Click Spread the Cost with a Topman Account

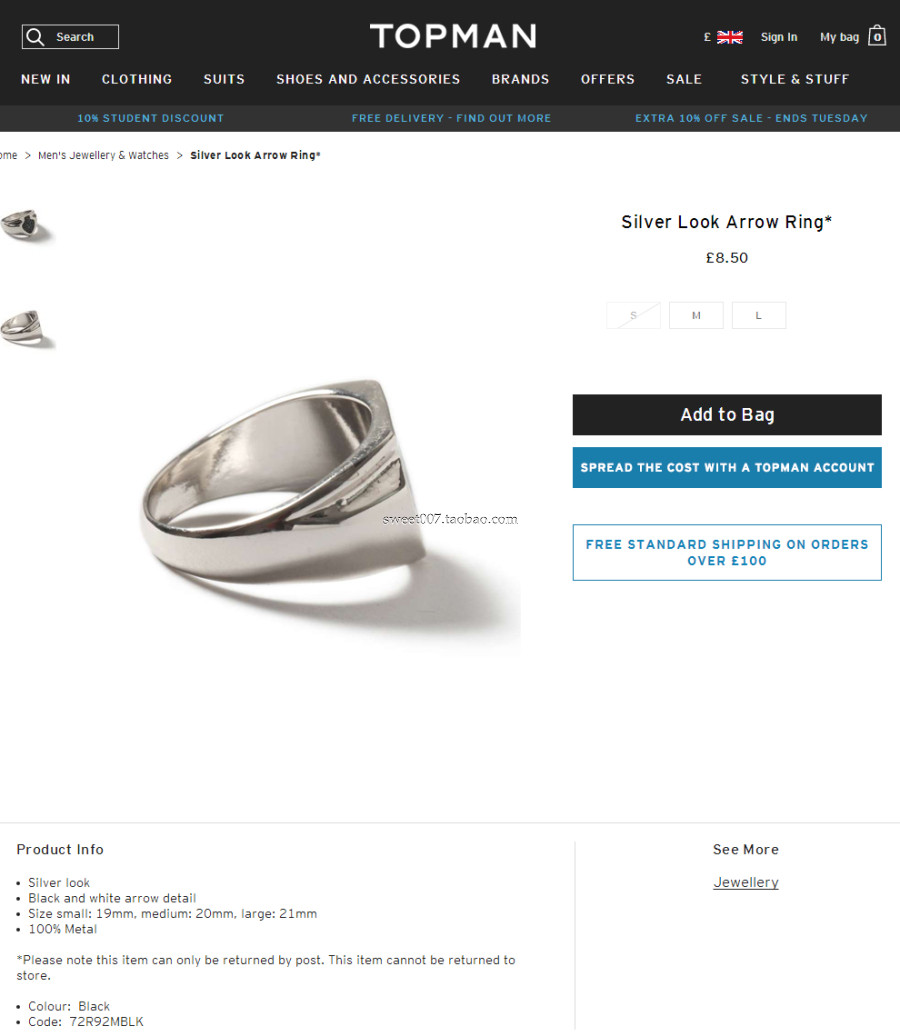tap(727, 468)
